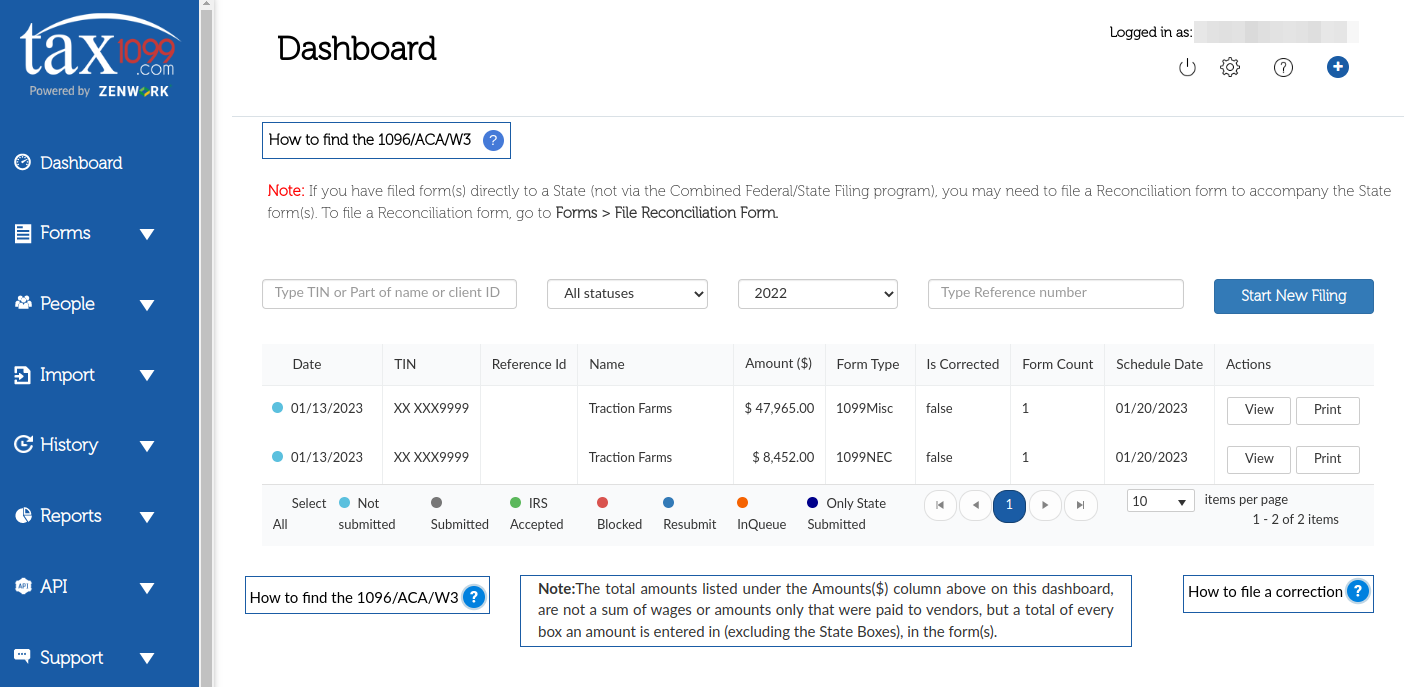Filter by Resubmit status legend

[689, 514]
